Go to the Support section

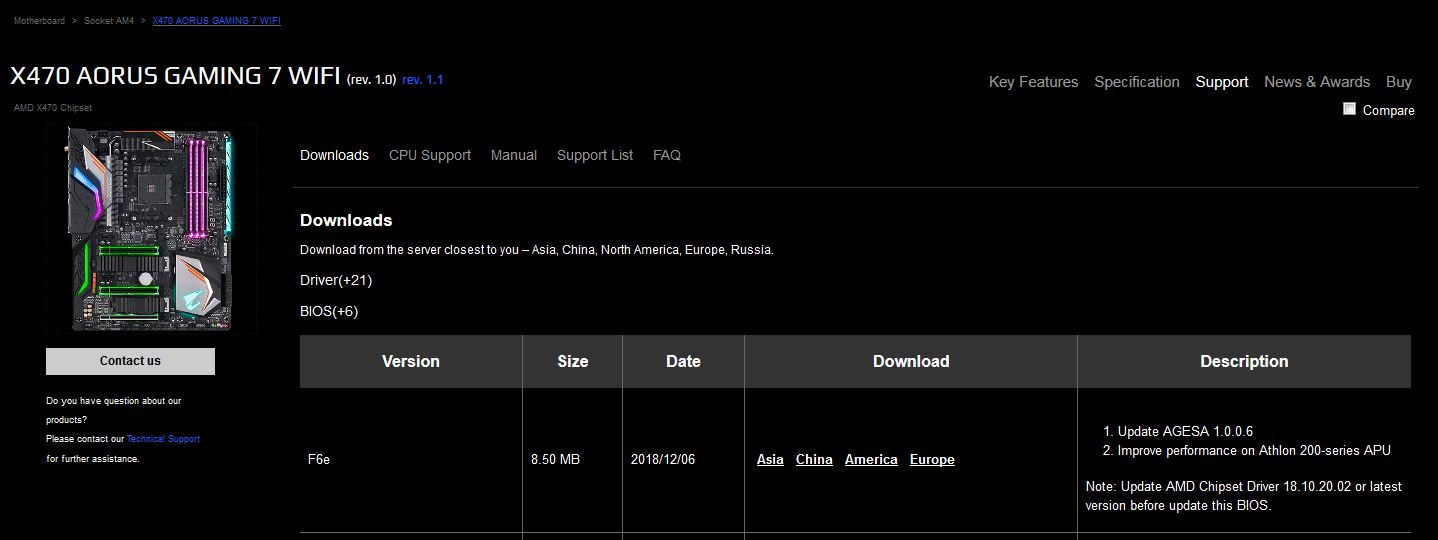point(1222,82)
